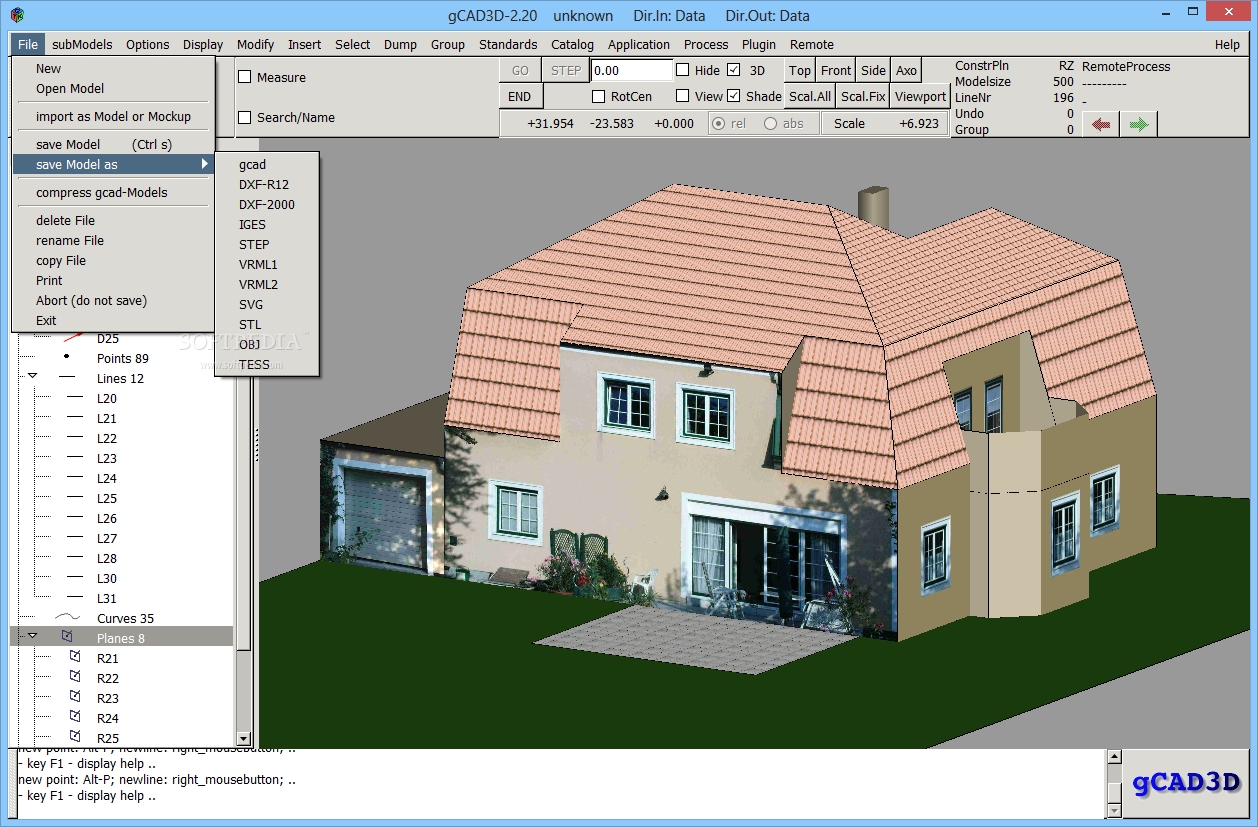Select L31 in the object tree
This screenshot has height=827, width=1258.
(107, 598)
